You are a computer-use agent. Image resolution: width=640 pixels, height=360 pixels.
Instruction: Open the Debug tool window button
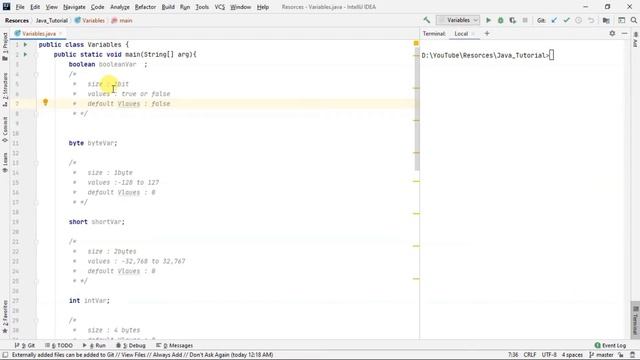[131, 345]
